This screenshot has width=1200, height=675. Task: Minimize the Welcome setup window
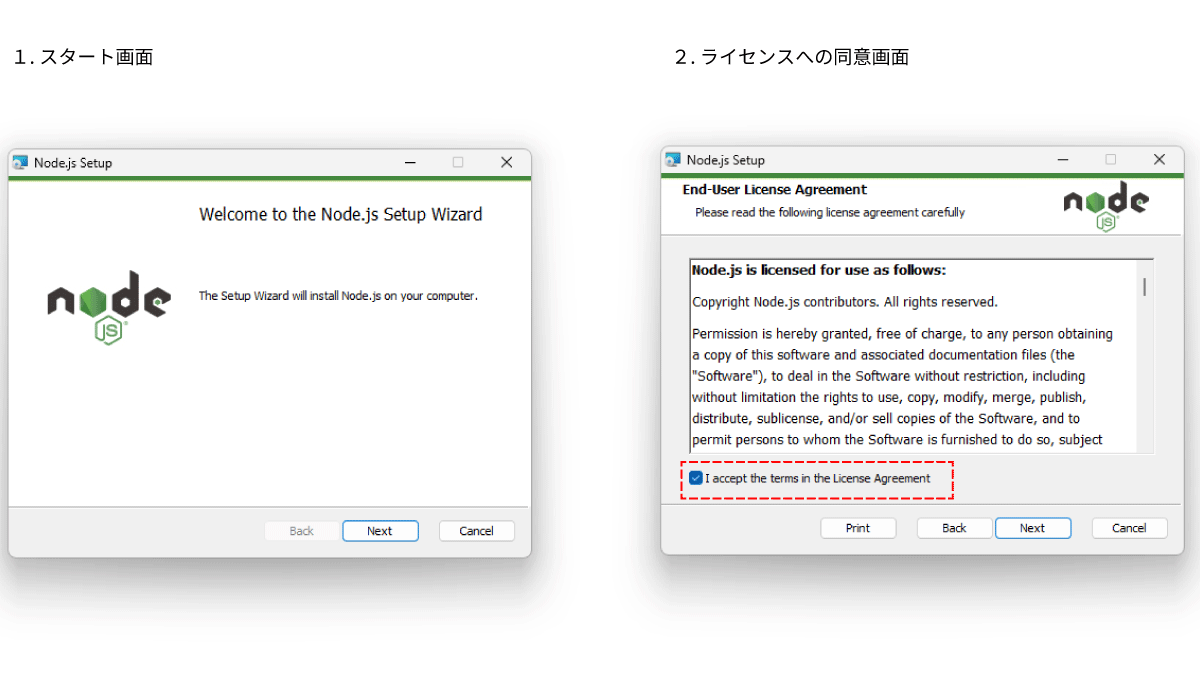pos(410,163)
